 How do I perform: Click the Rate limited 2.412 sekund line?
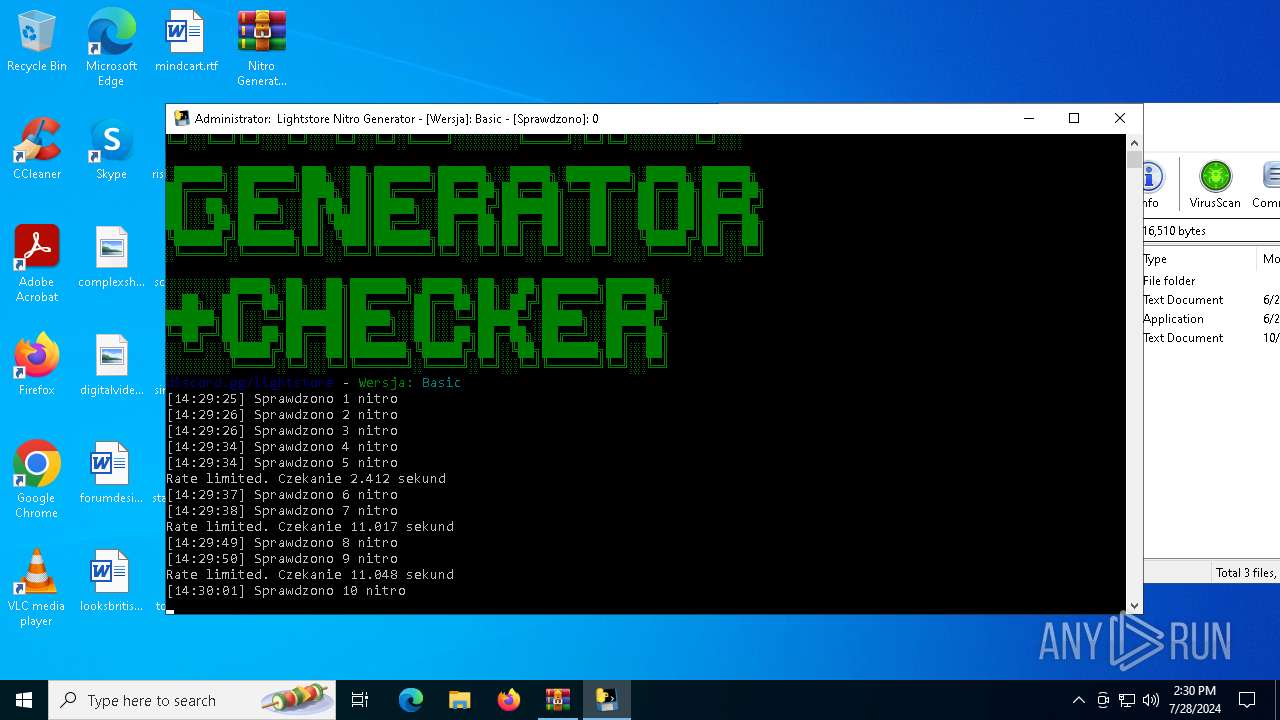[306, 479]
